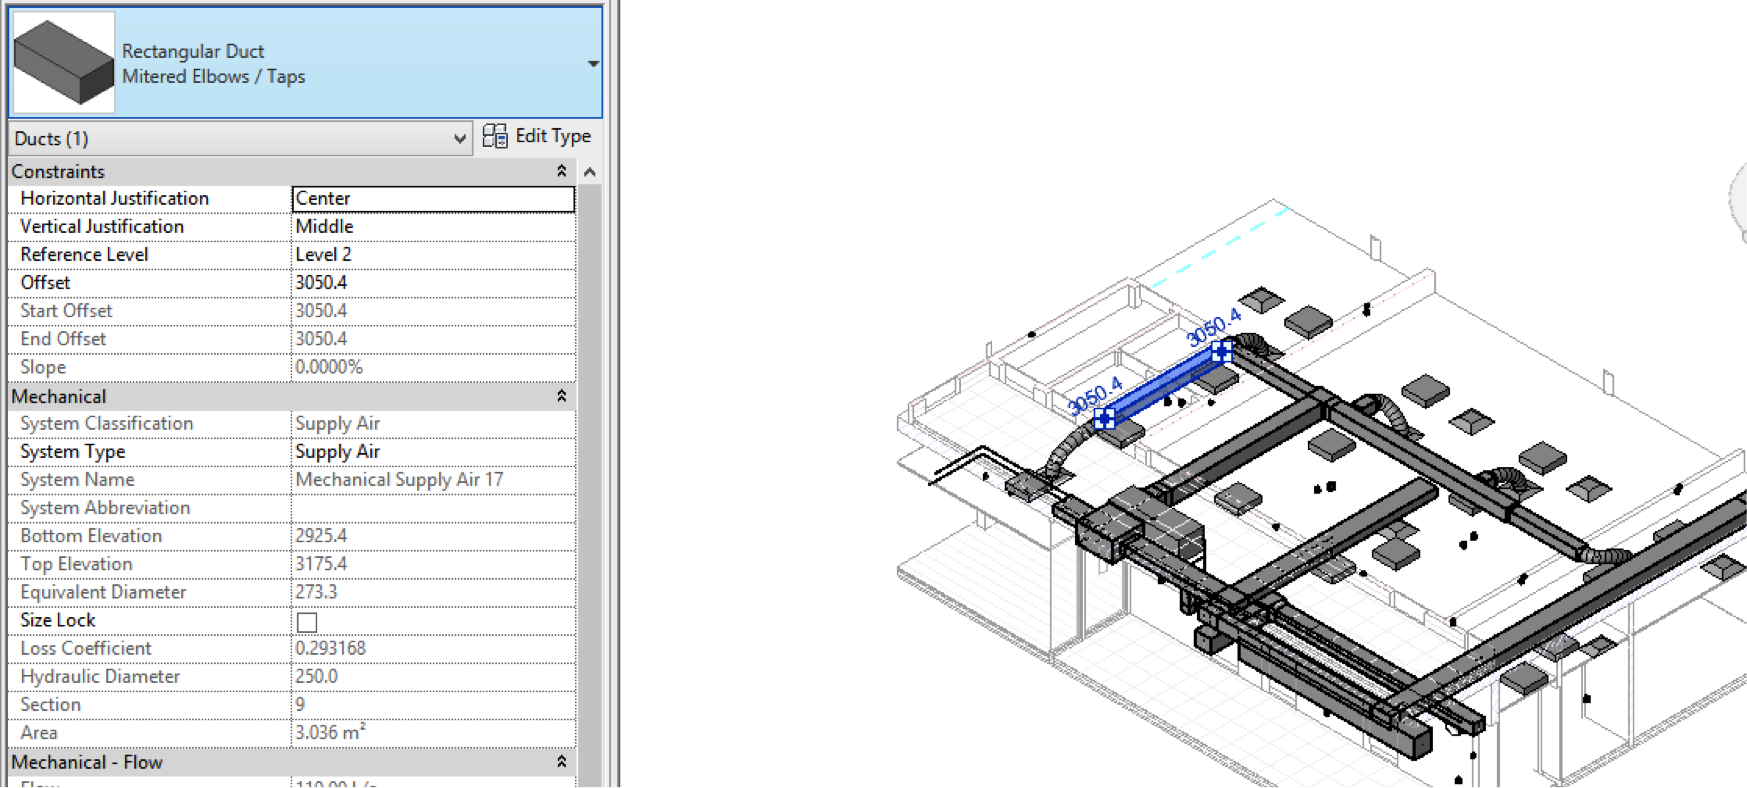Screen dimensions: 1747x788
Task: Collapse the Mechanical - Flow section
Action: coord(561,762)
